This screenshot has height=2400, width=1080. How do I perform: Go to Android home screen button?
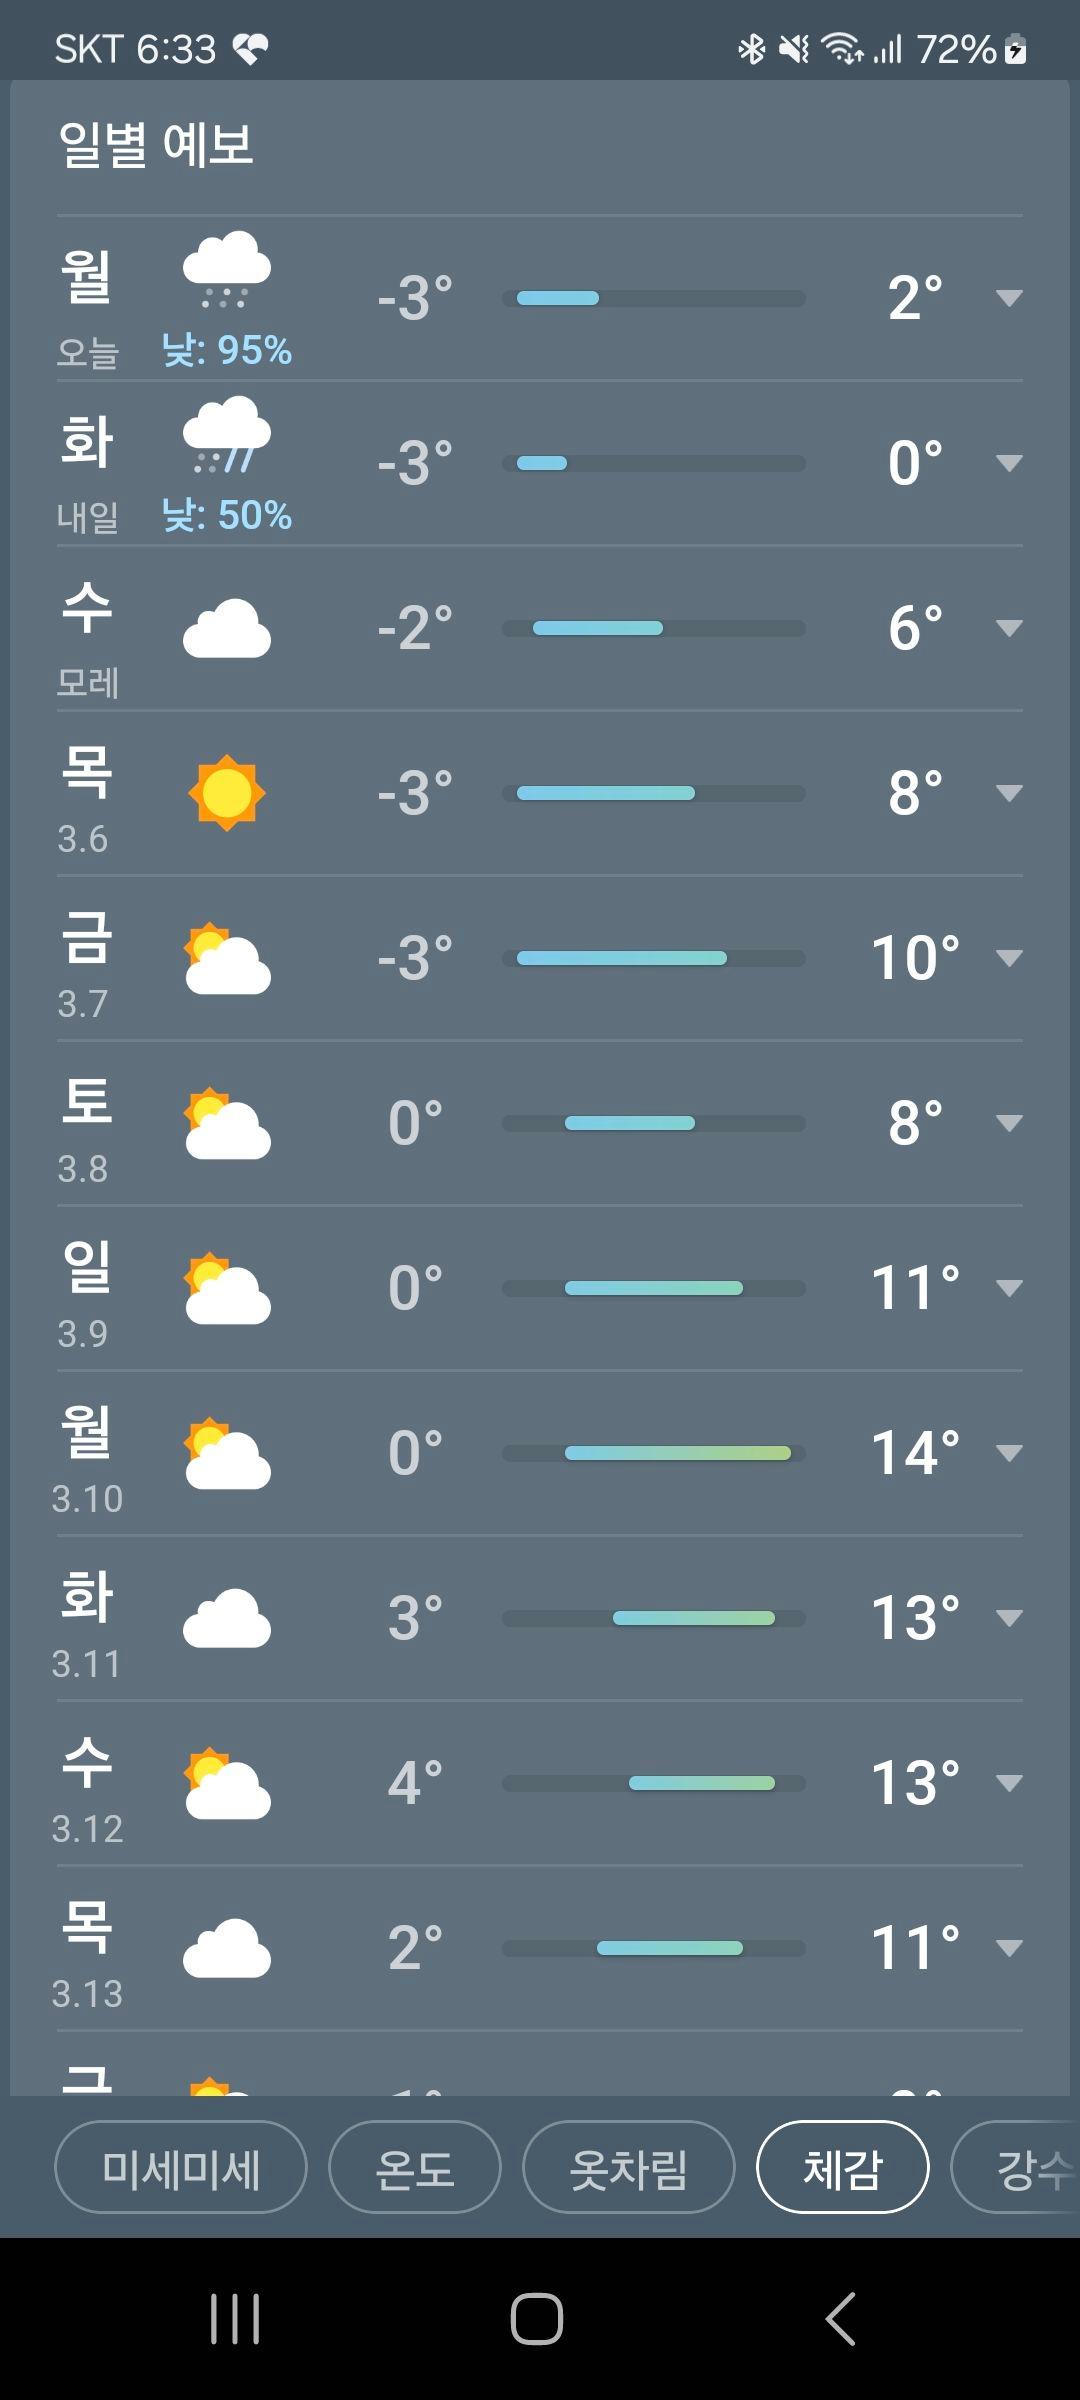(537, 2318)
